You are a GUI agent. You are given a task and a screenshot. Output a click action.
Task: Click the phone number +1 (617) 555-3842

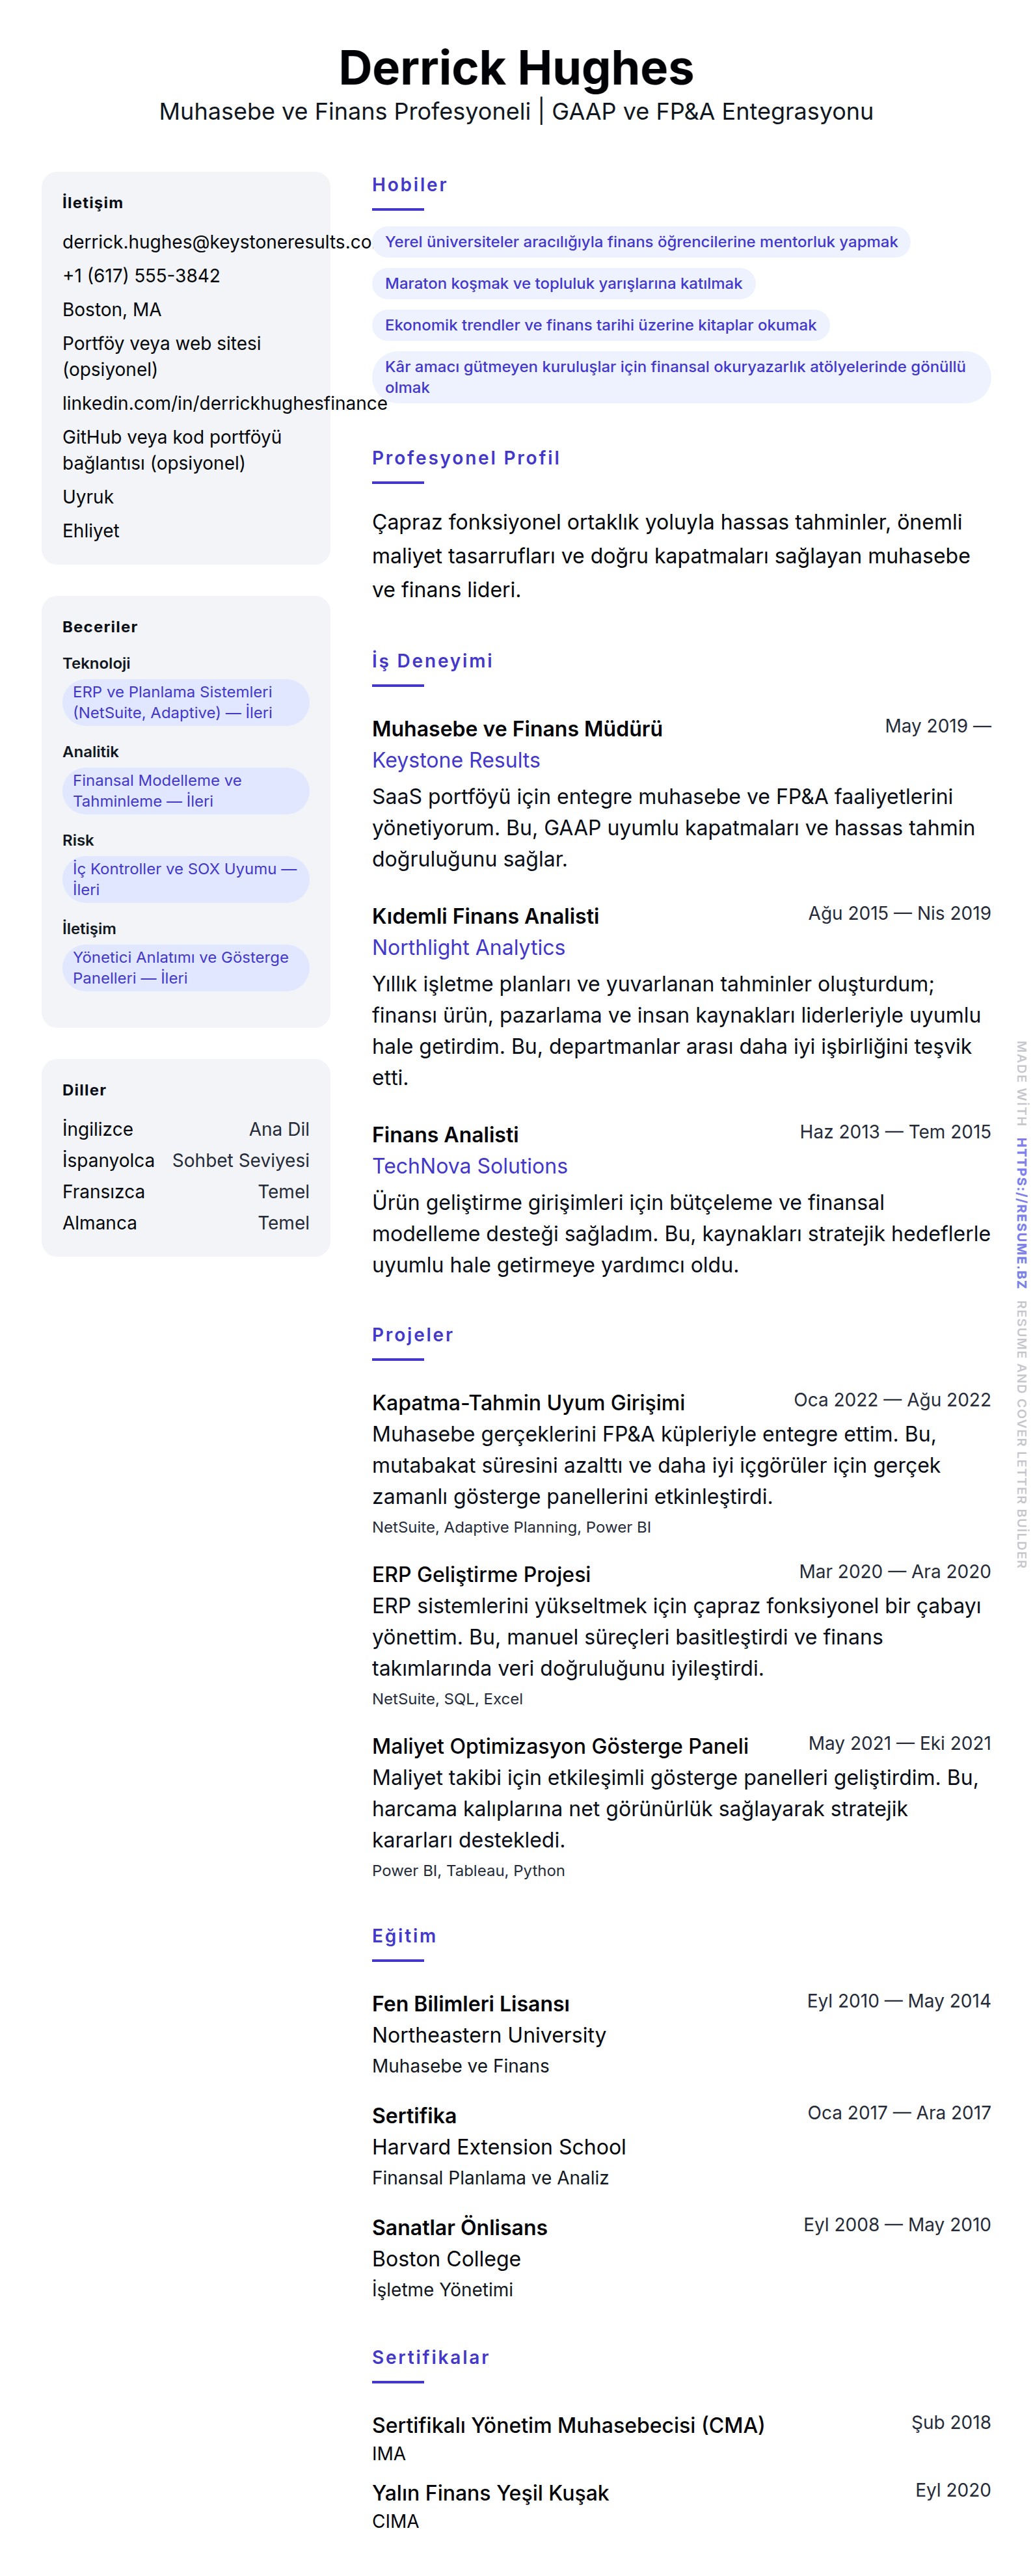pos(141,276)
